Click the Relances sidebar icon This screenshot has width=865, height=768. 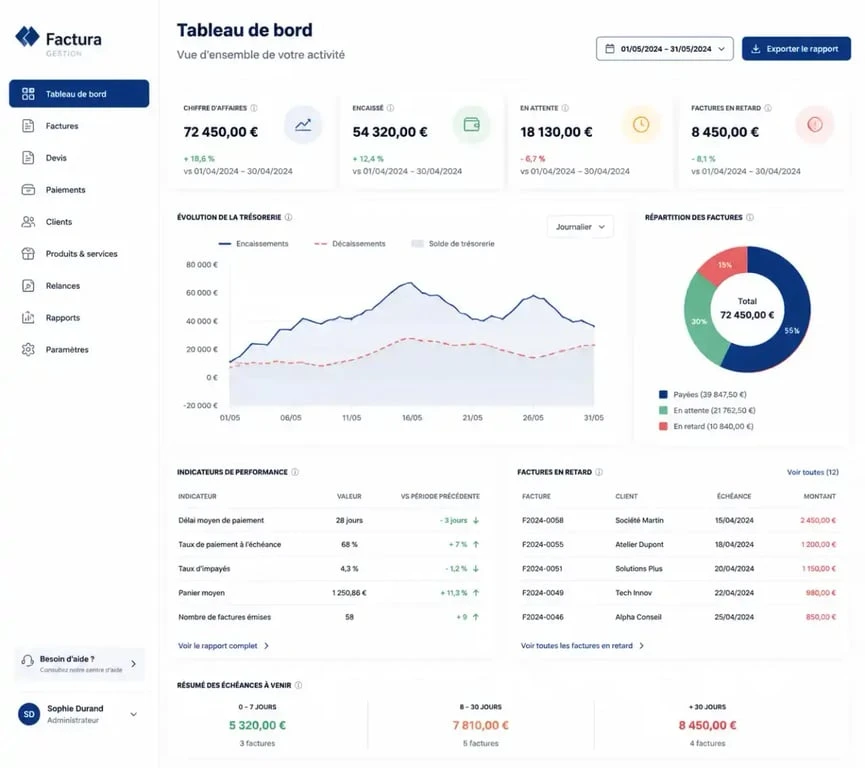[x=28, y=286]
